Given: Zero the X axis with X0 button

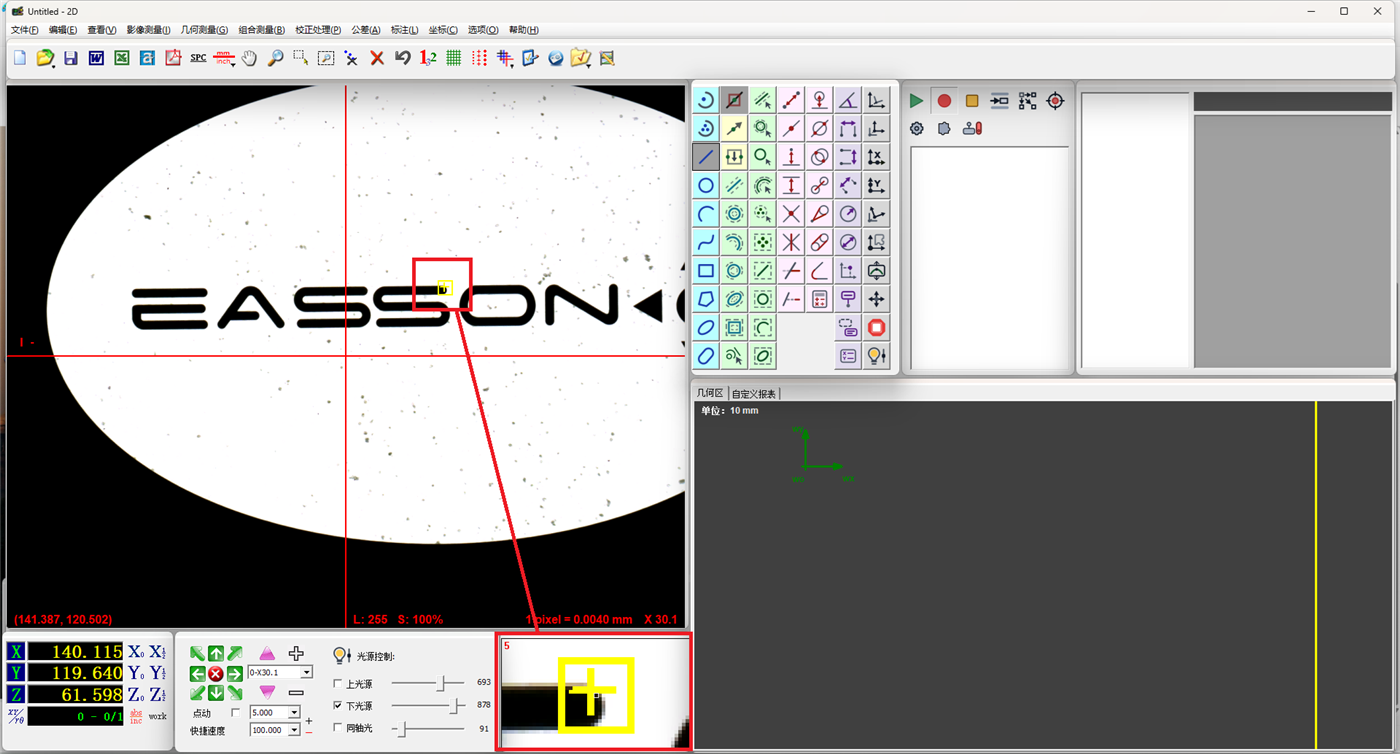Looking at the screenshot, I should click(135, 652).
